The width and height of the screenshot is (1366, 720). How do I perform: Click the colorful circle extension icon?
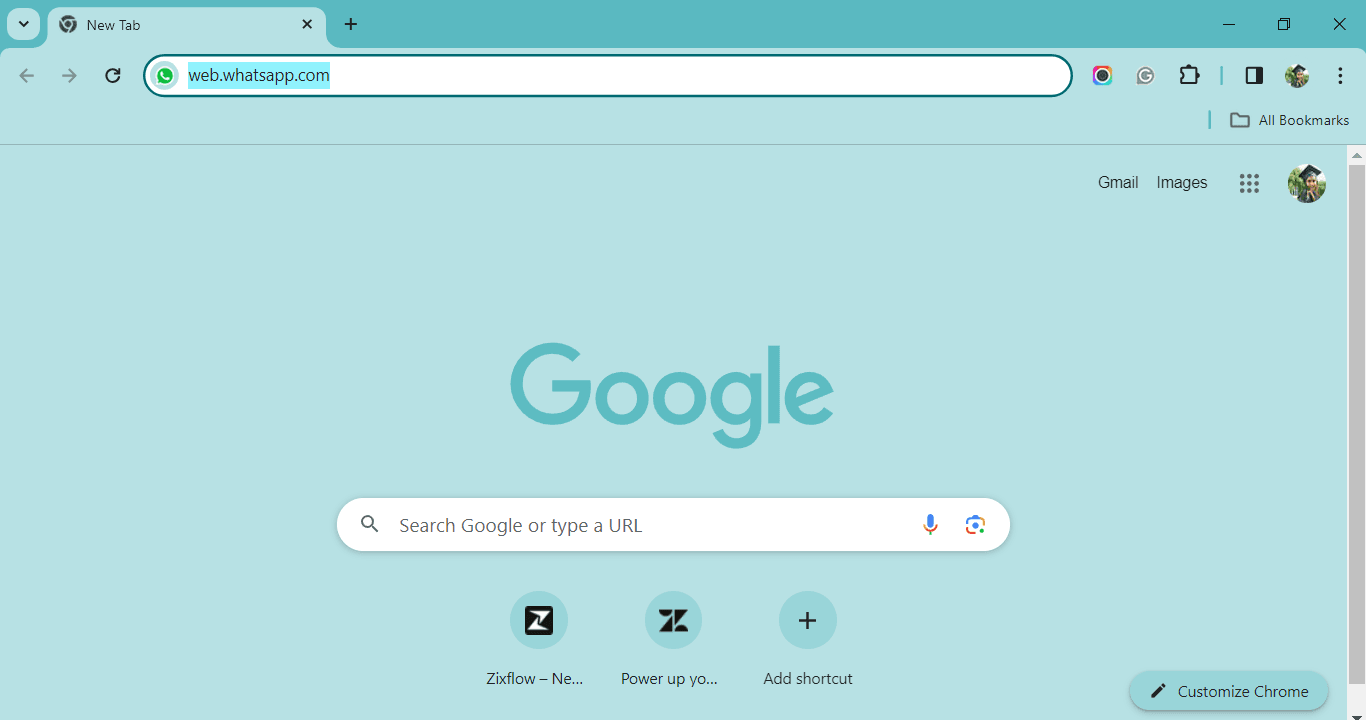[1102, 75]
